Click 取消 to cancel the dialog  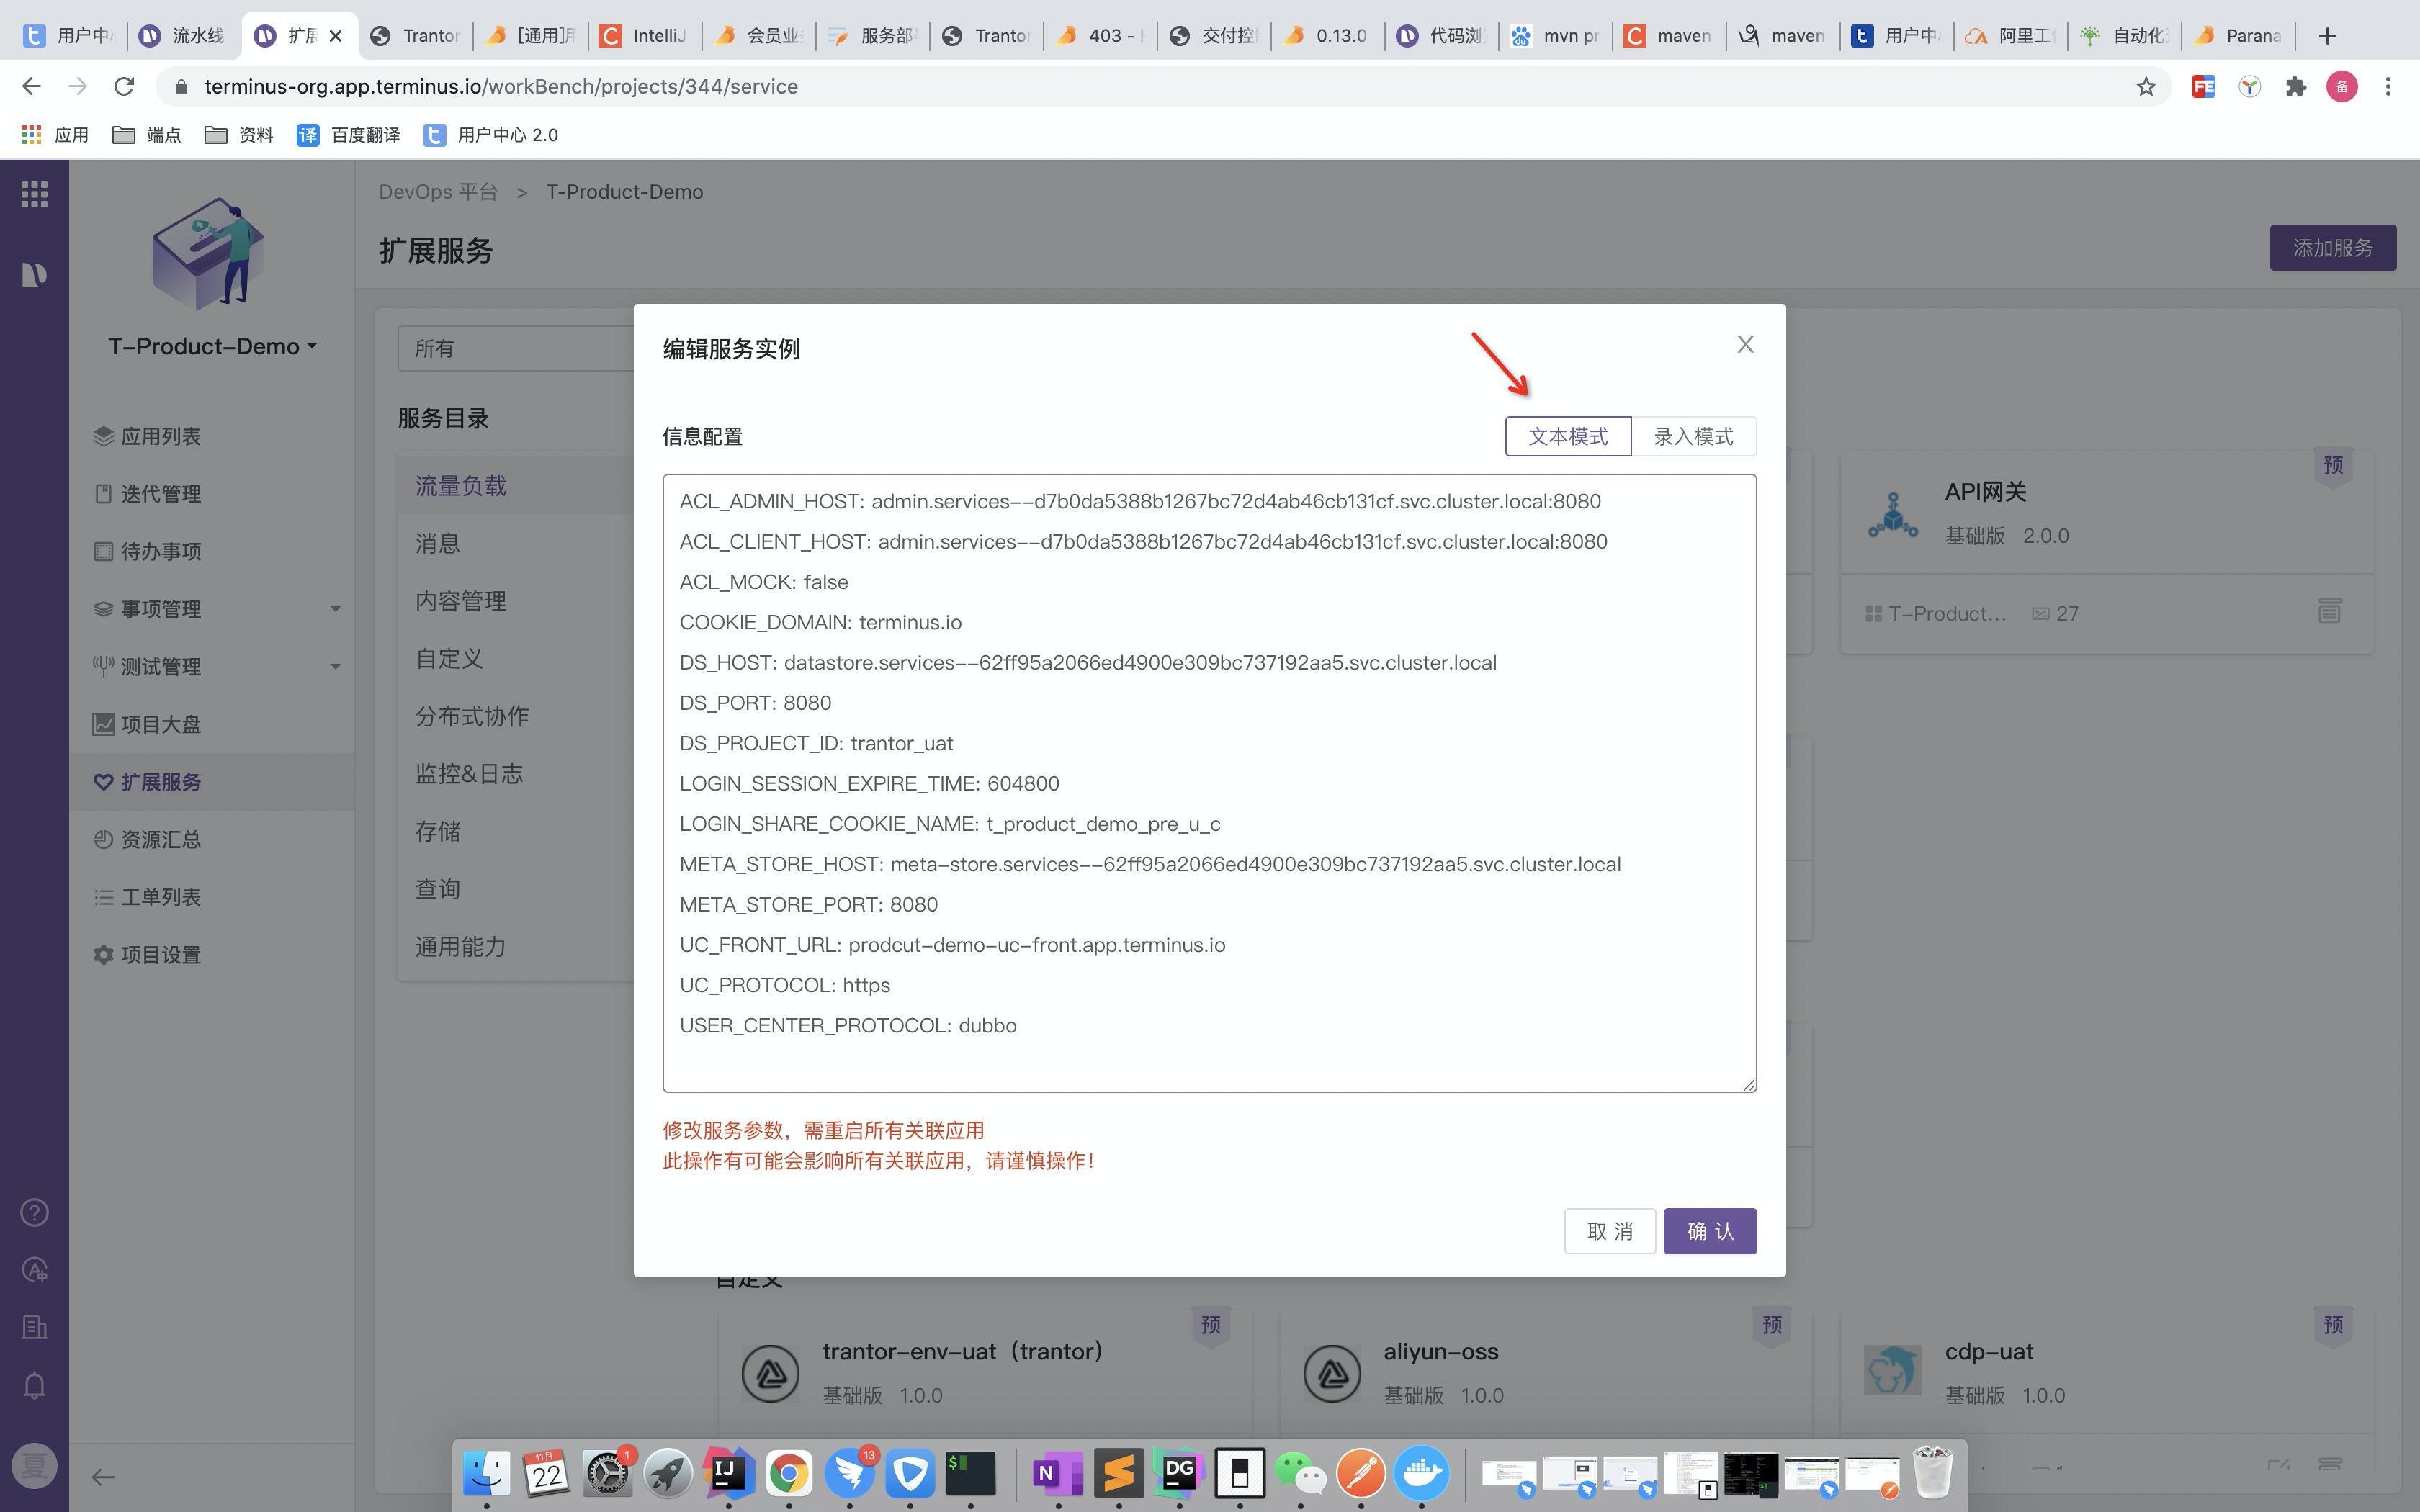(x=1610, y=1231)
